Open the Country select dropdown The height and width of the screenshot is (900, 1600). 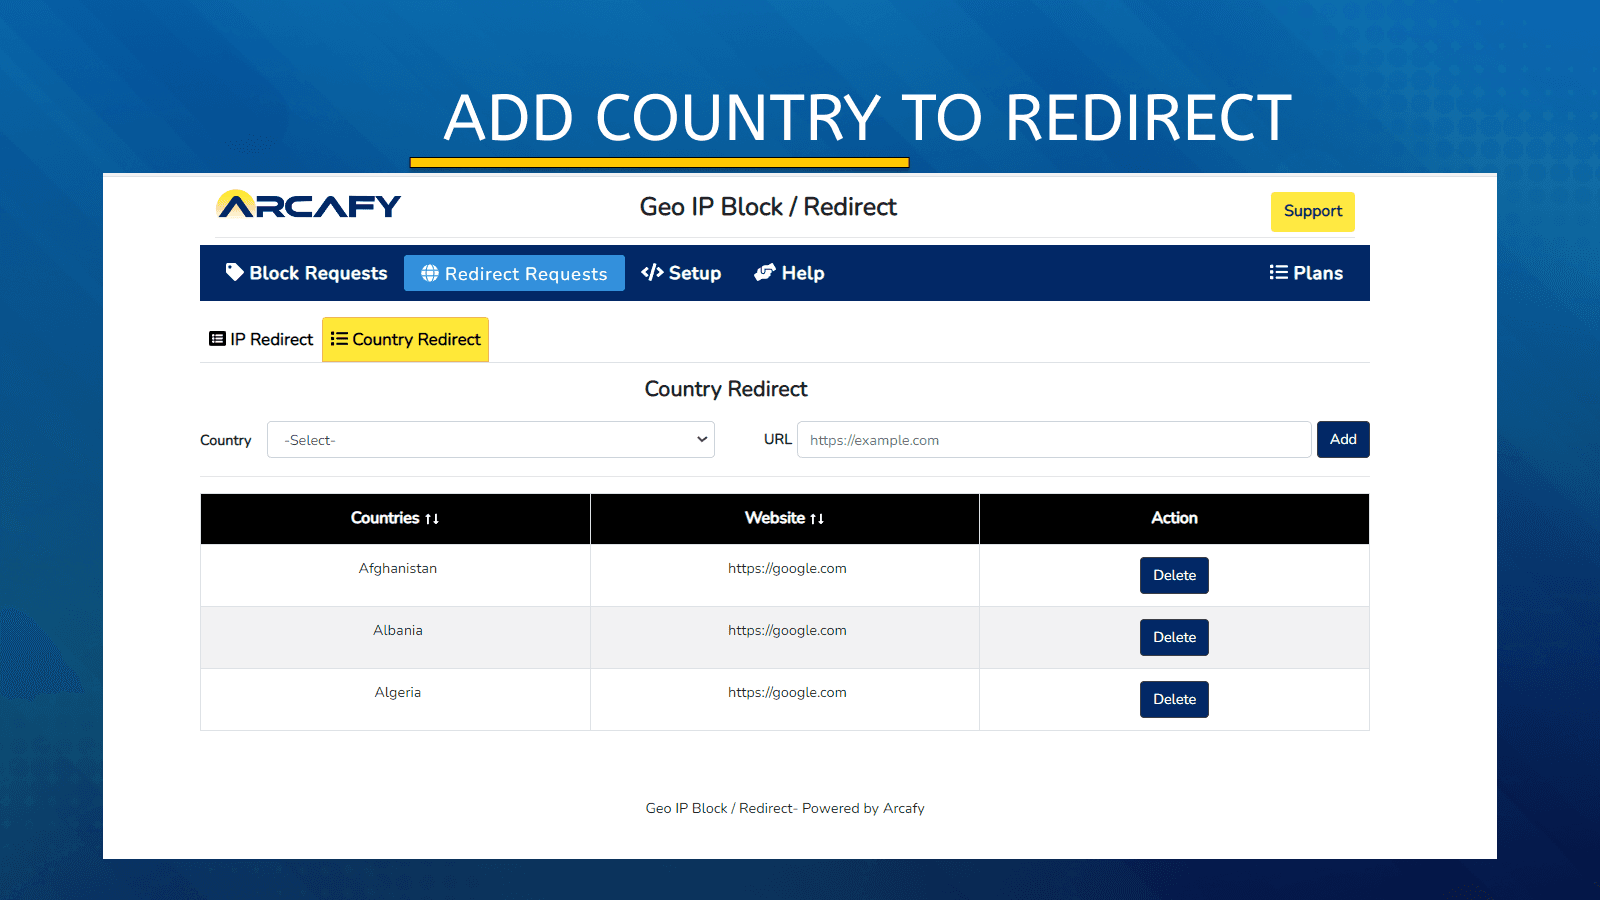click(490, 440)
